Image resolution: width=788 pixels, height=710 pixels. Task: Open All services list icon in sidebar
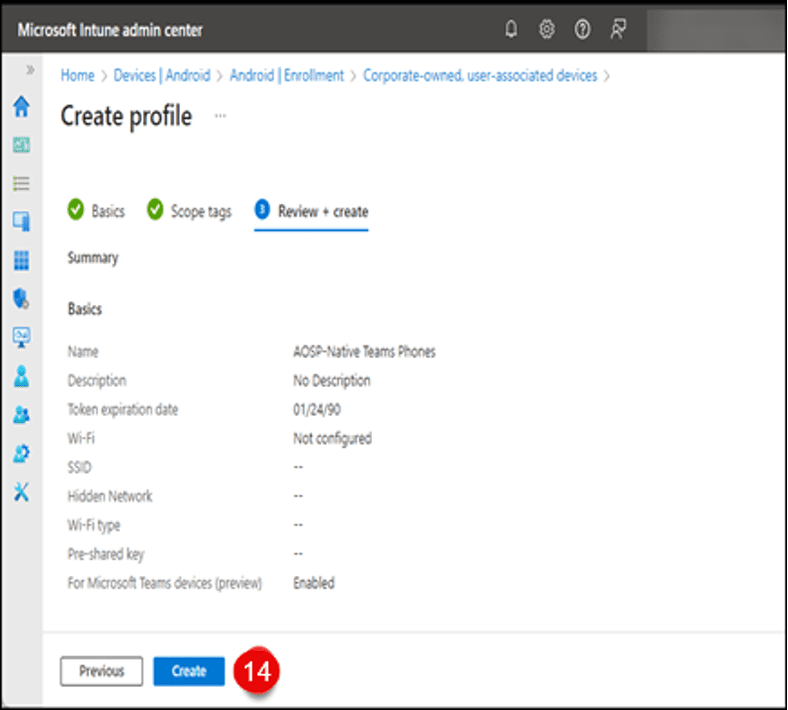[x=21, y=183]
